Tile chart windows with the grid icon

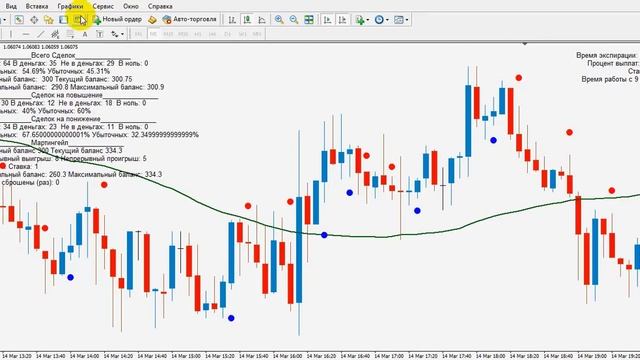tap(309, 20)
